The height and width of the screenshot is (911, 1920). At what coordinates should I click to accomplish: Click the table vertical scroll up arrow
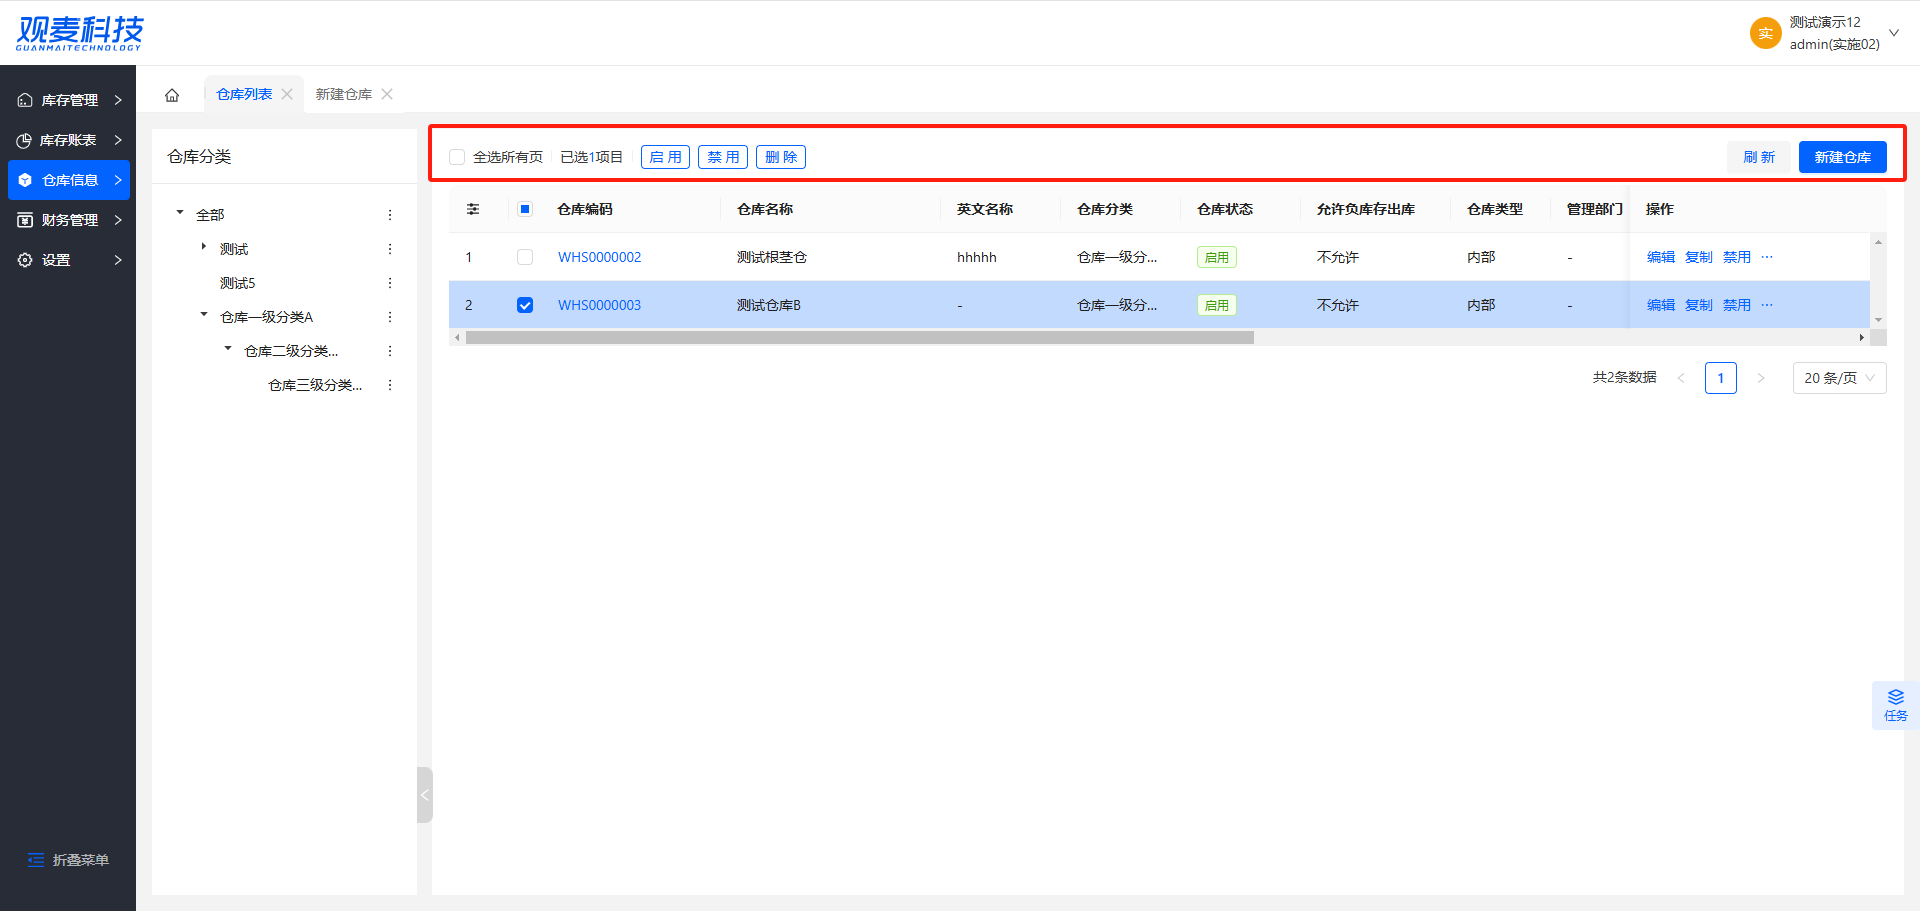[x=1878, y=242]
